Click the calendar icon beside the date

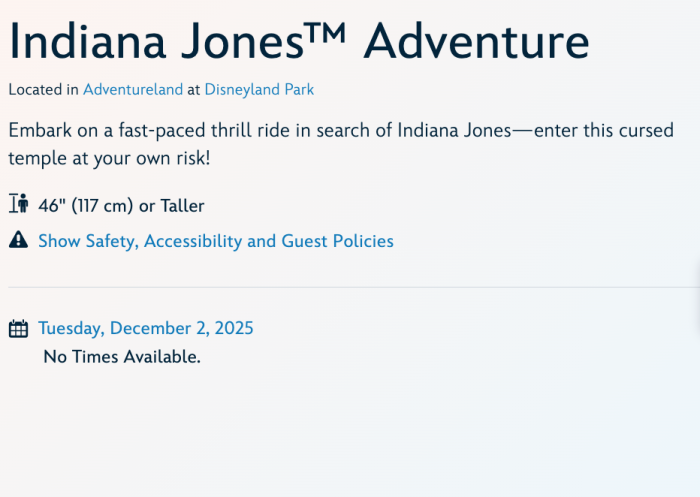pyautogui.click(x=18, y=328)
